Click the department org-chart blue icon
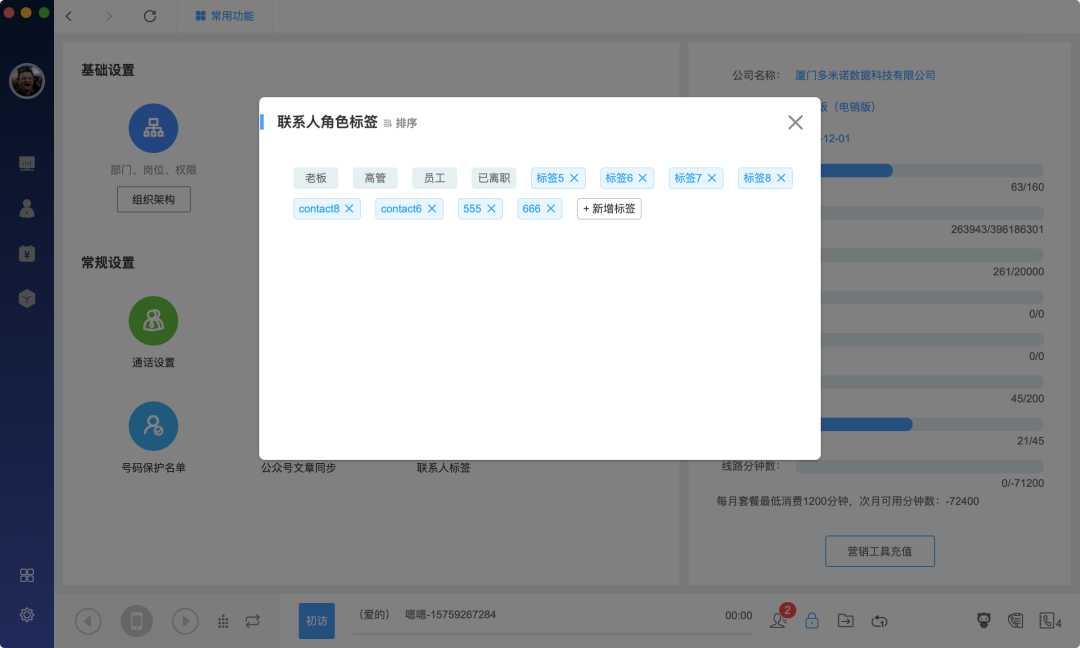 click(154, 128)
